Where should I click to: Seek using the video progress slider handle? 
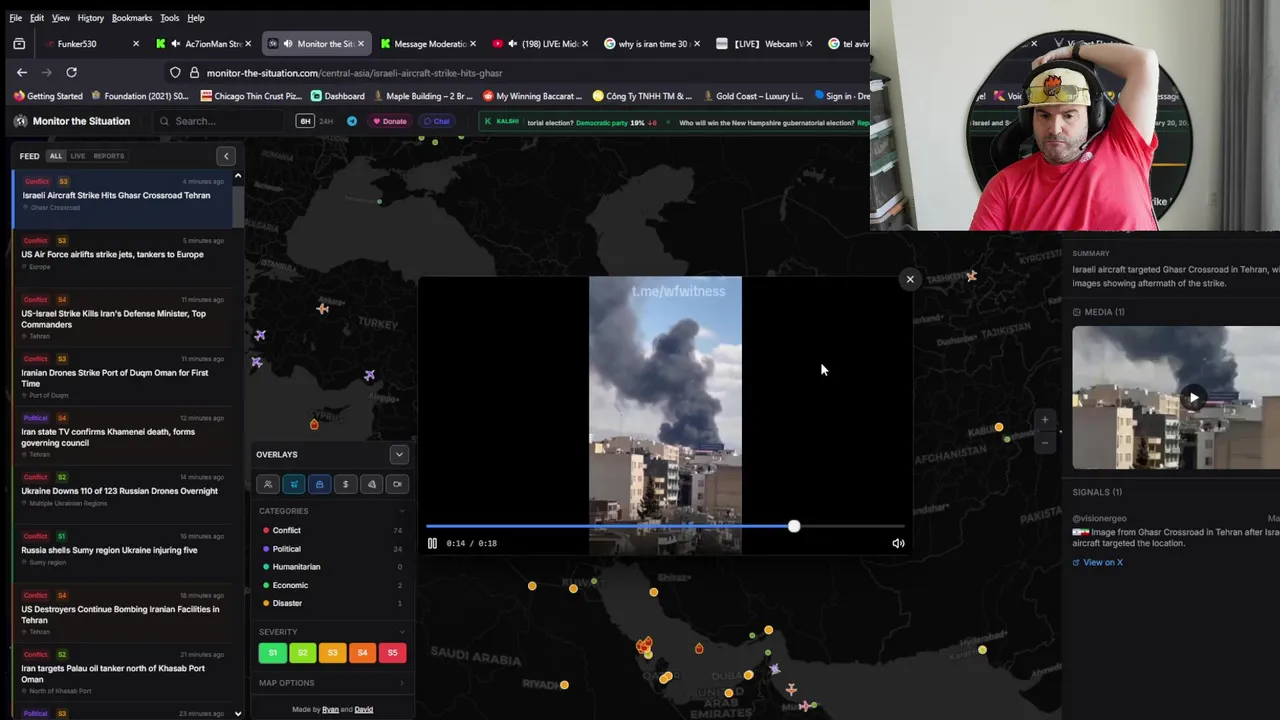(x=794, y=526)
